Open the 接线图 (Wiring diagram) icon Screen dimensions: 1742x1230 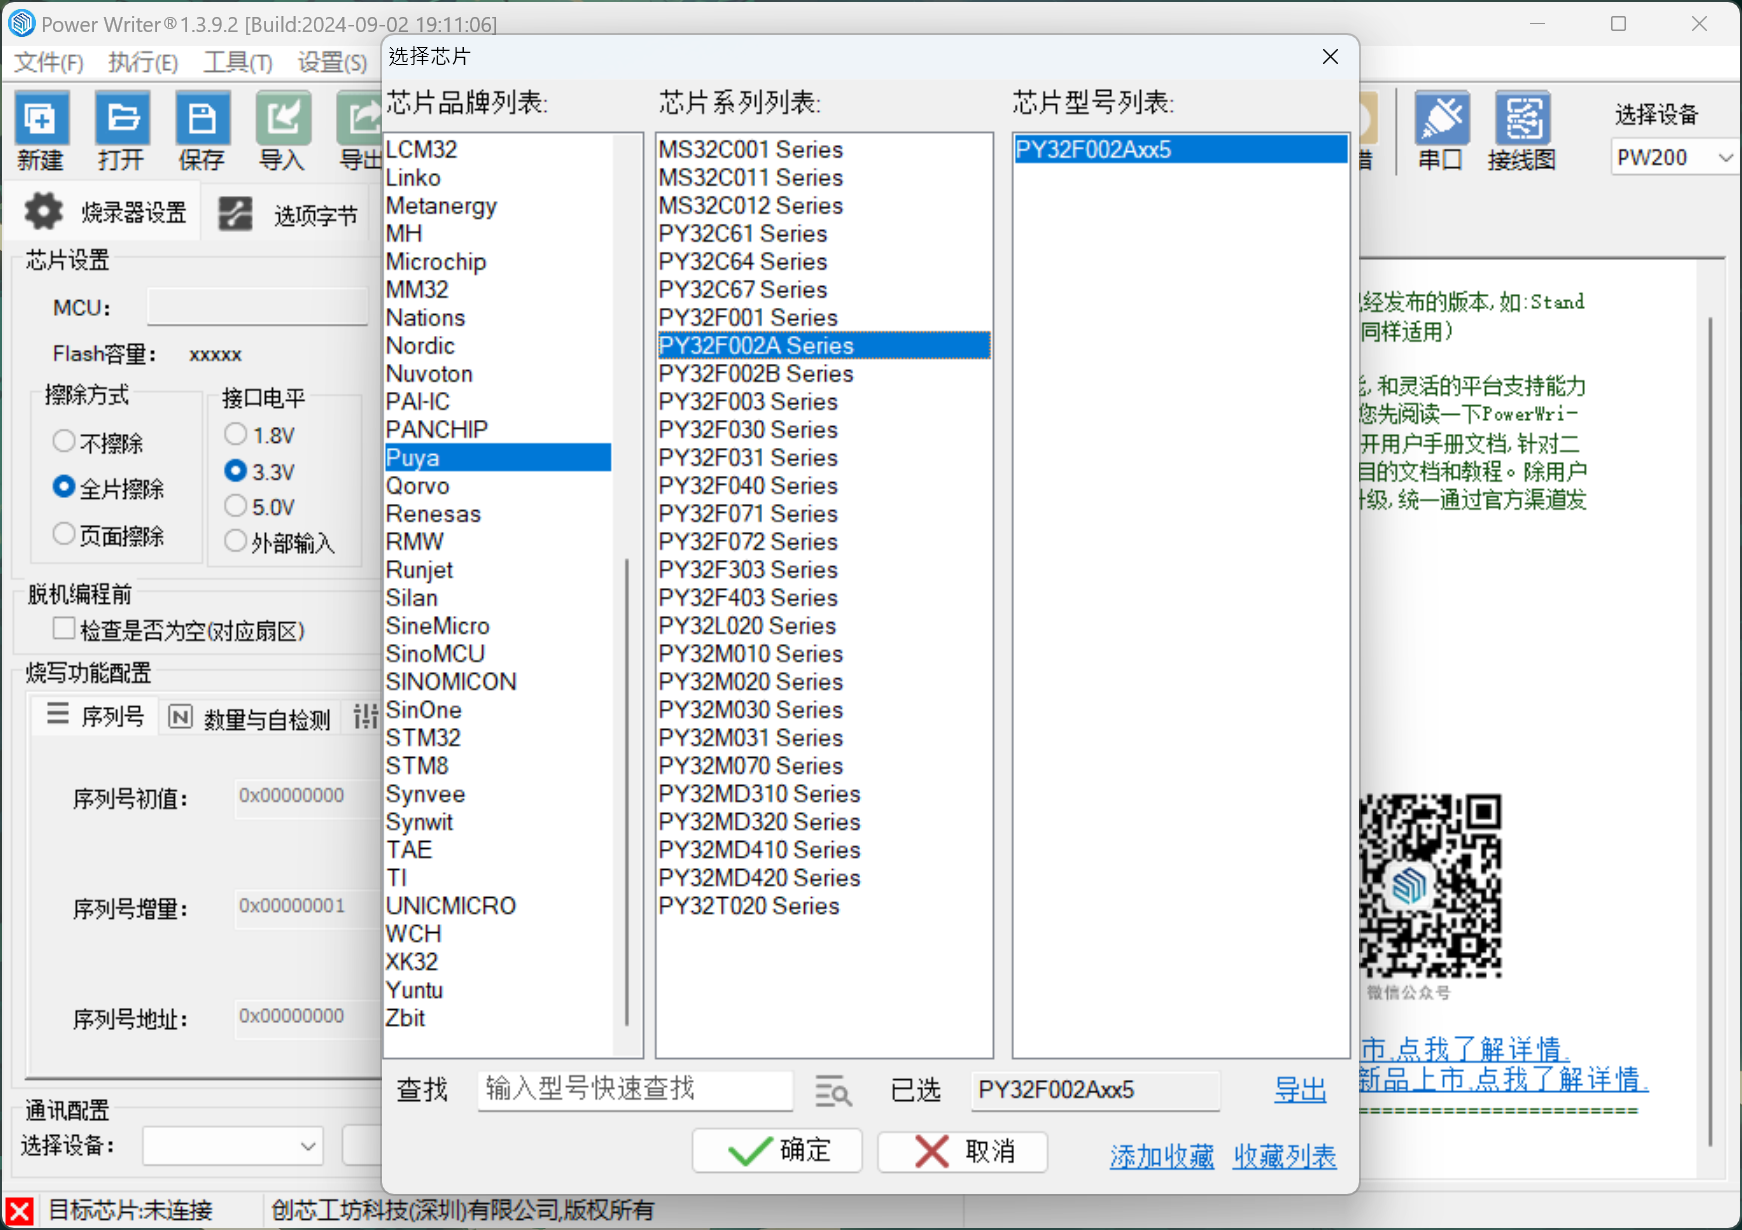[1522, 131]
